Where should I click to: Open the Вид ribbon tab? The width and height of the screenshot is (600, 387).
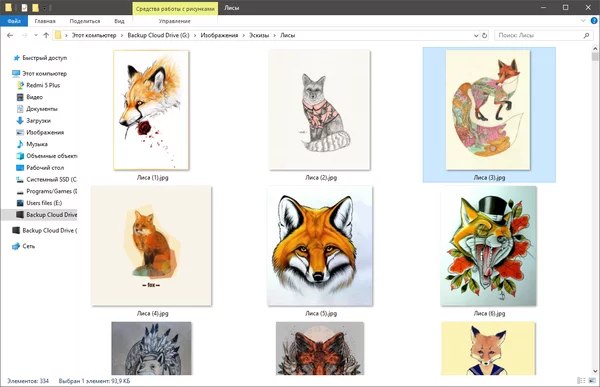pos(119,21)
